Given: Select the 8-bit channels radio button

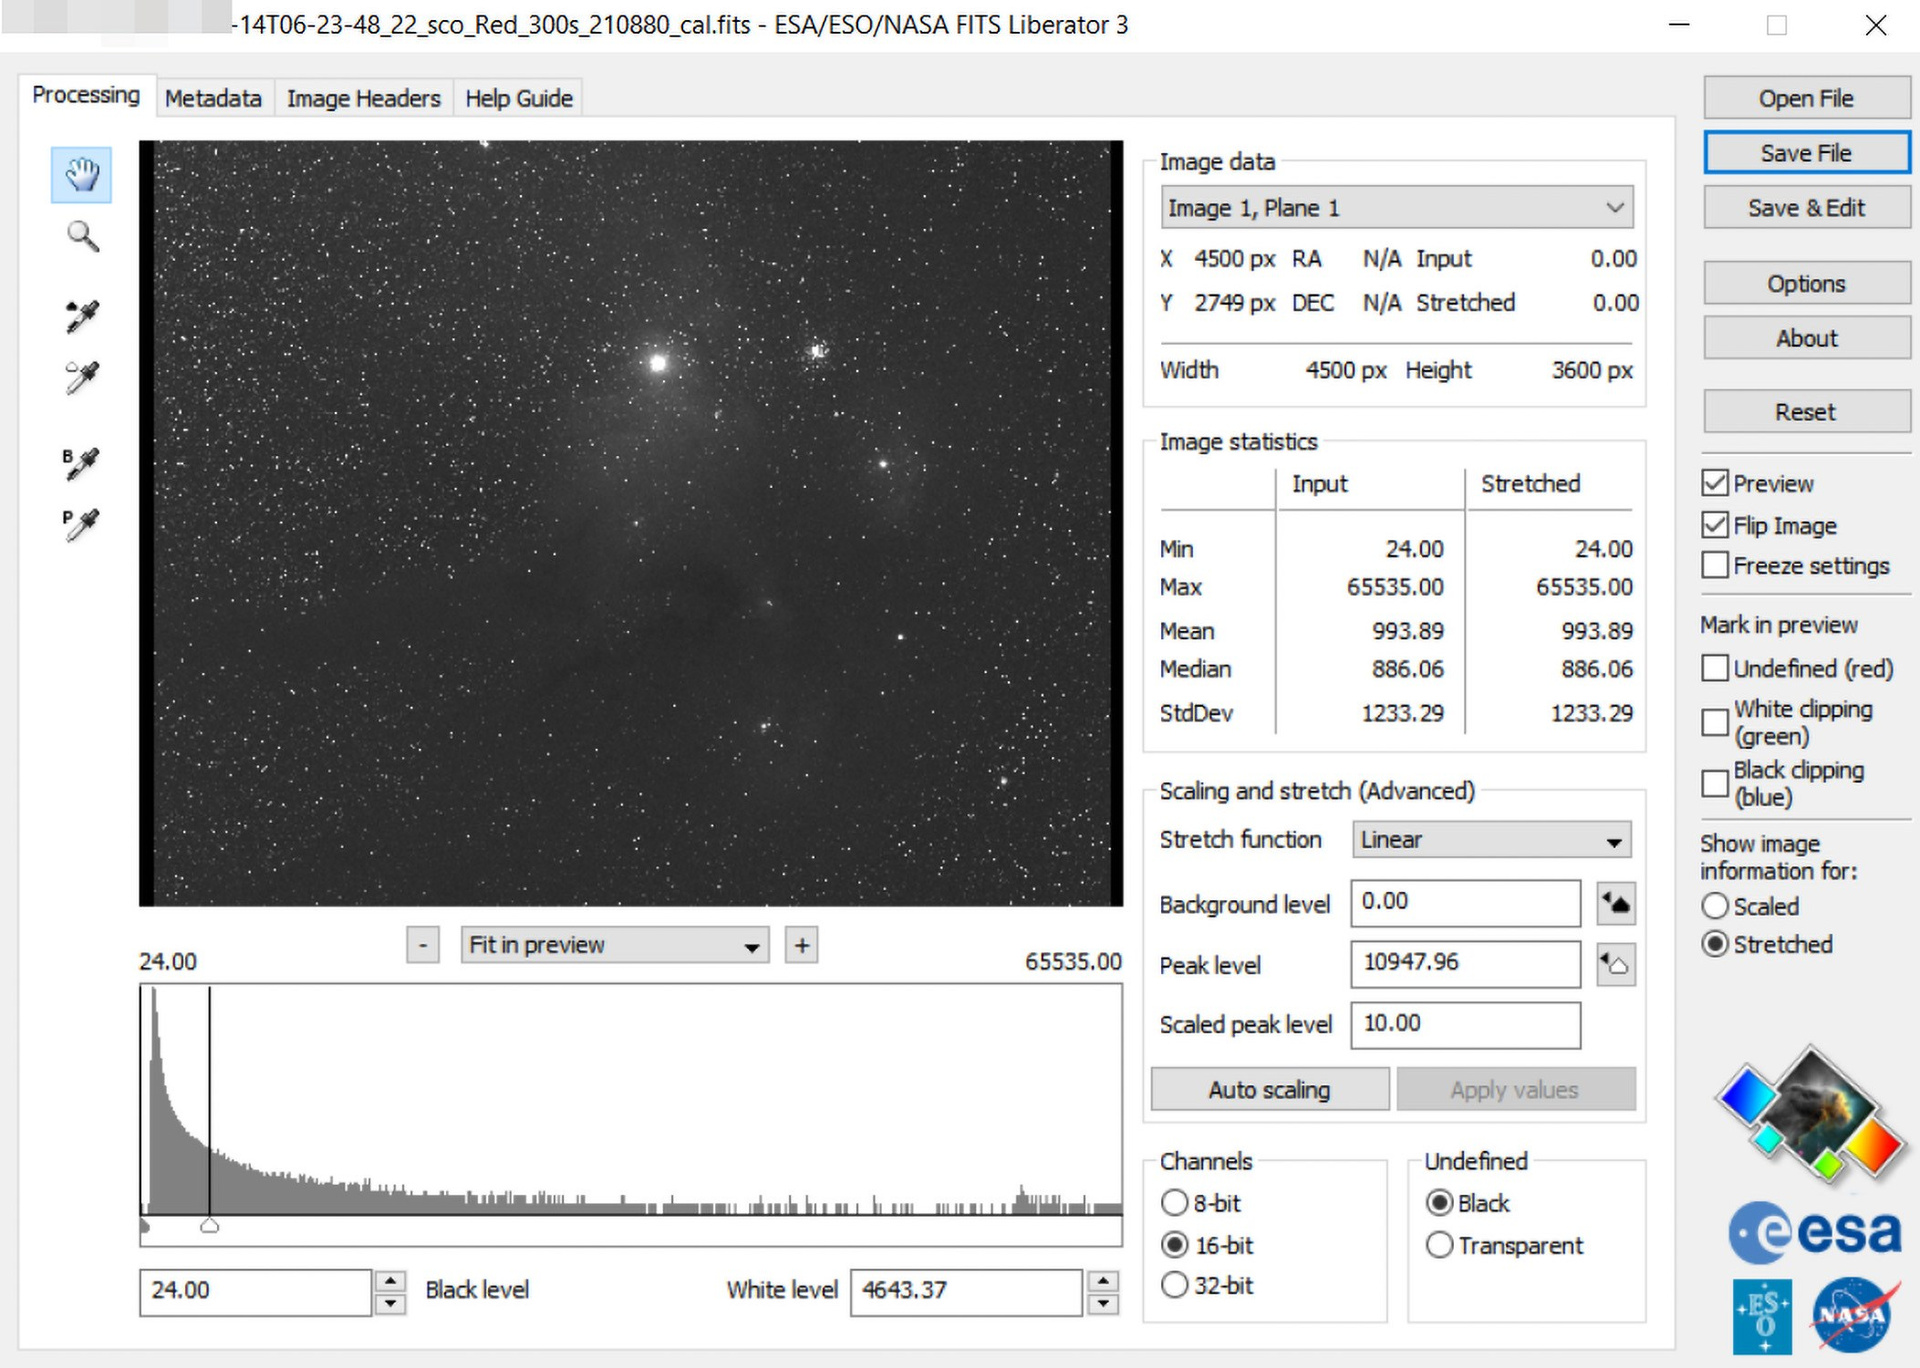Looking at the screenshot, I should [1175, 1203].
